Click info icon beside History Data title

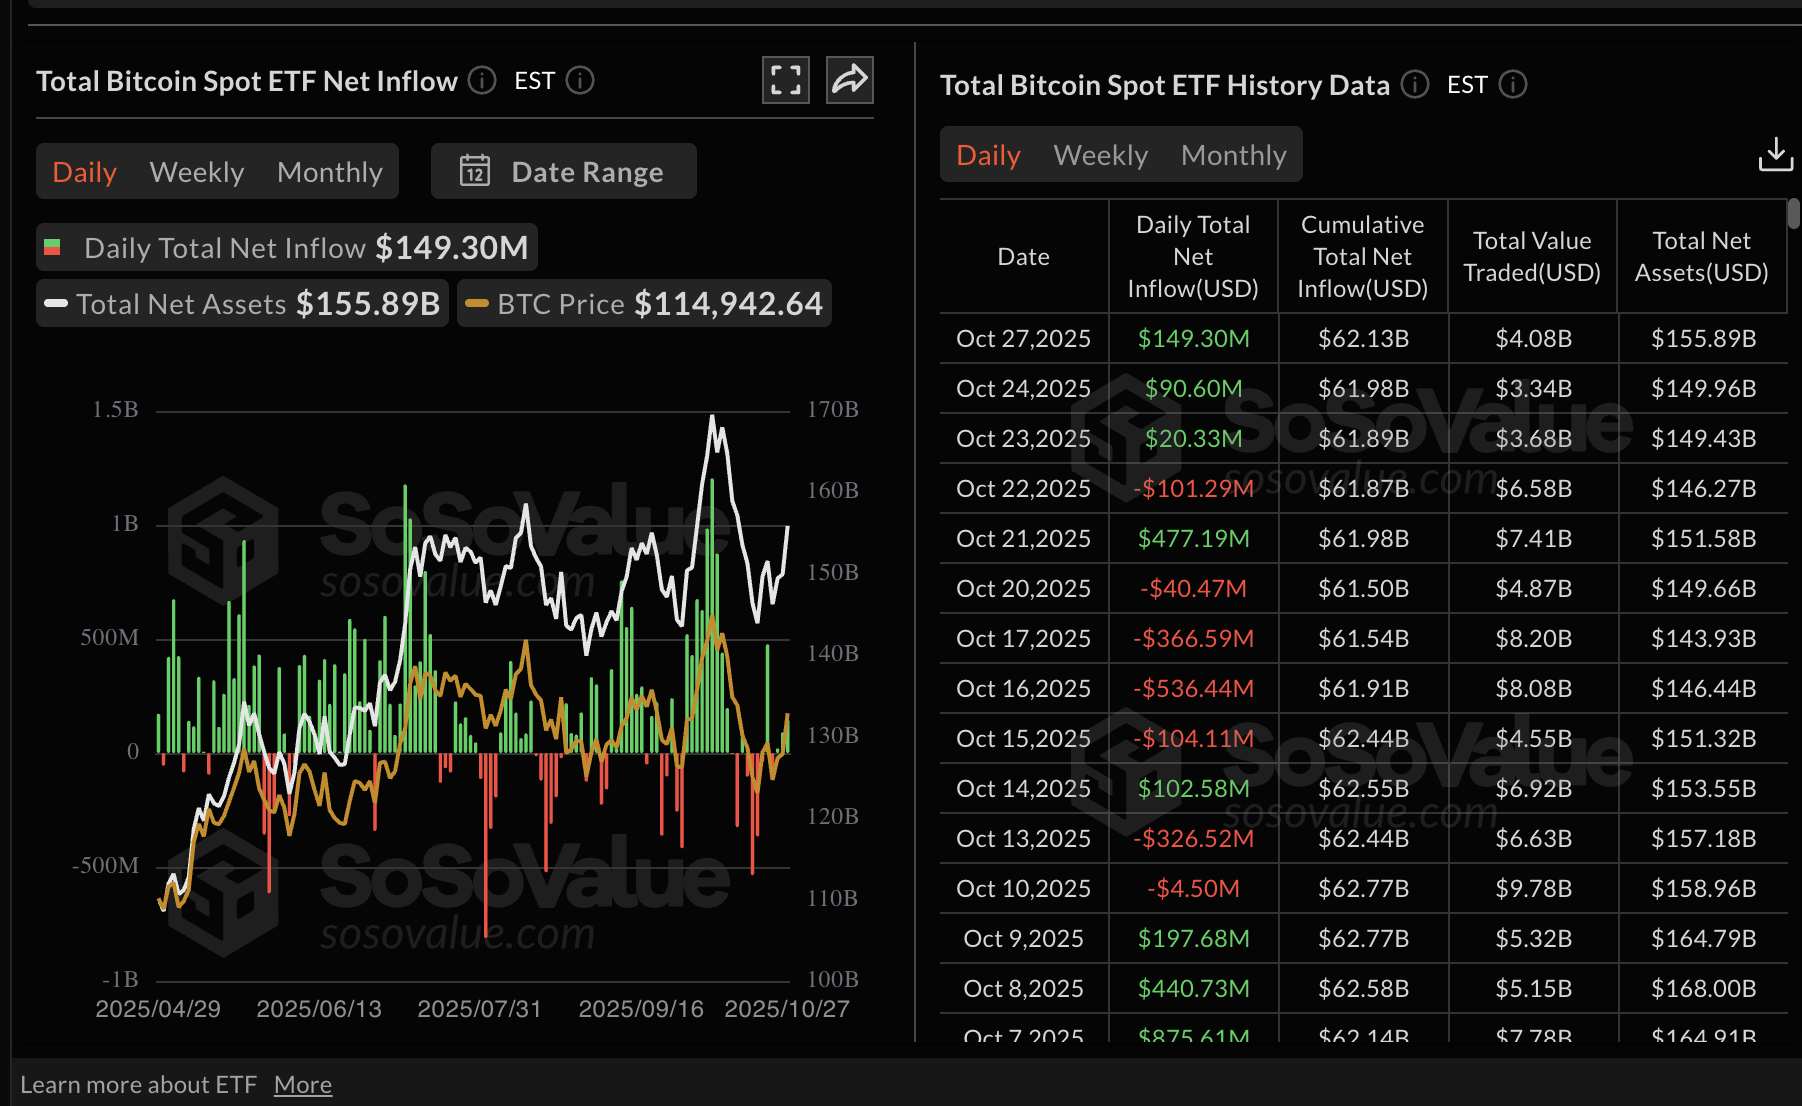[1414, 84]
